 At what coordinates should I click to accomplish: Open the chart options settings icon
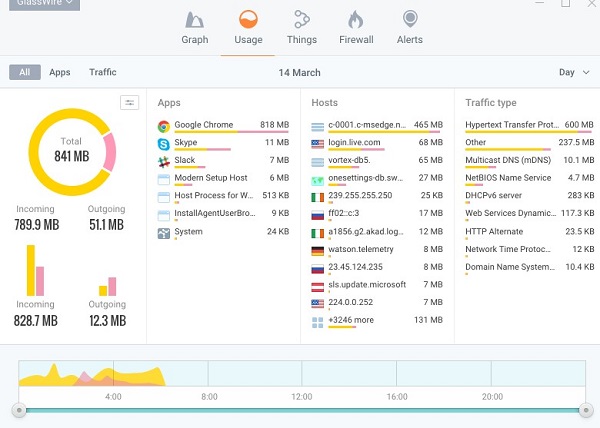(129, 102)
